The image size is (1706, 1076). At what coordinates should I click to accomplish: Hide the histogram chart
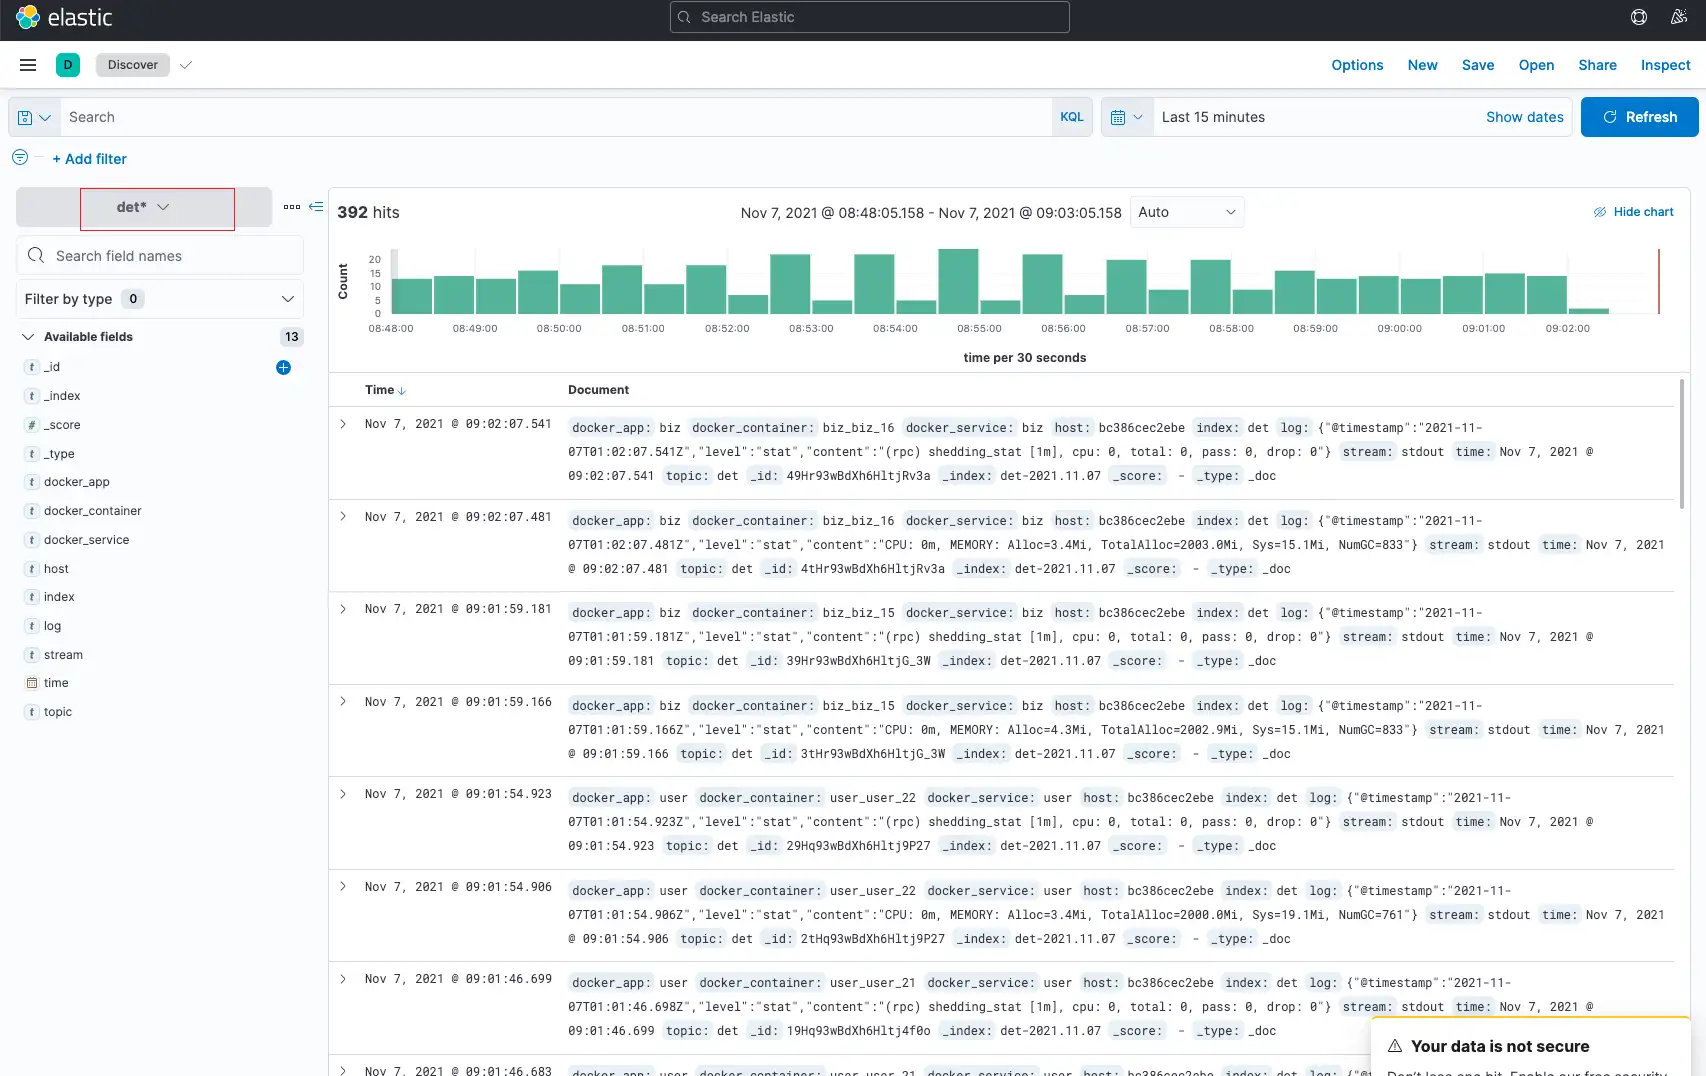(1633, 212)
